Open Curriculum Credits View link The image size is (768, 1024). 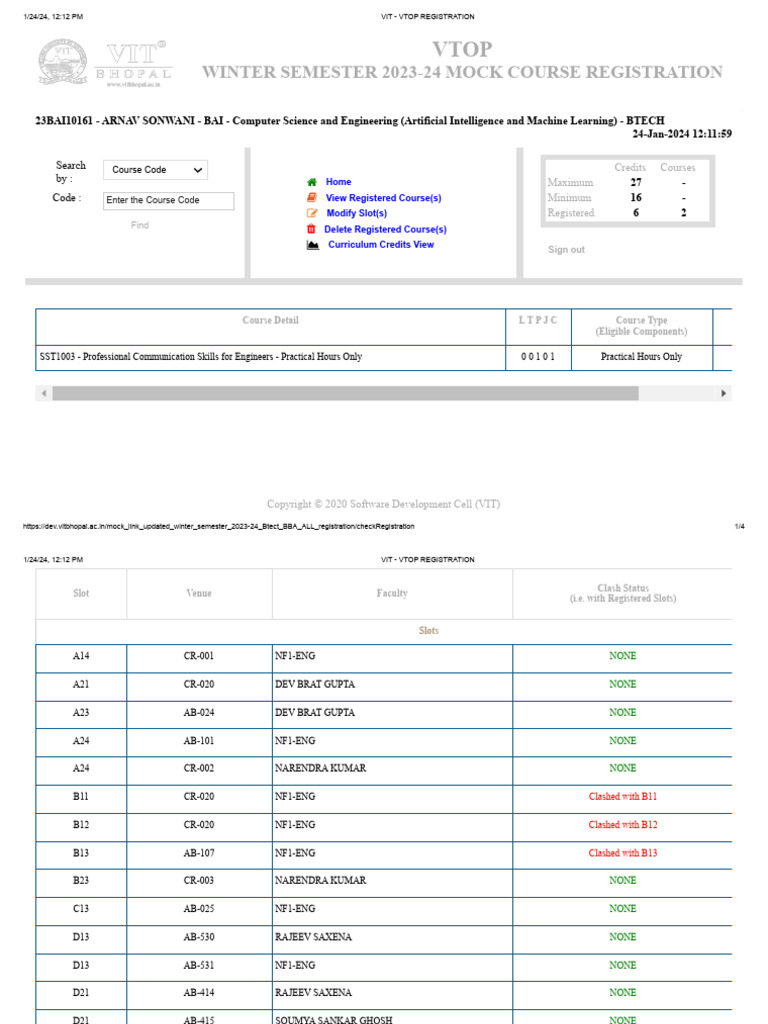[381, 244]
